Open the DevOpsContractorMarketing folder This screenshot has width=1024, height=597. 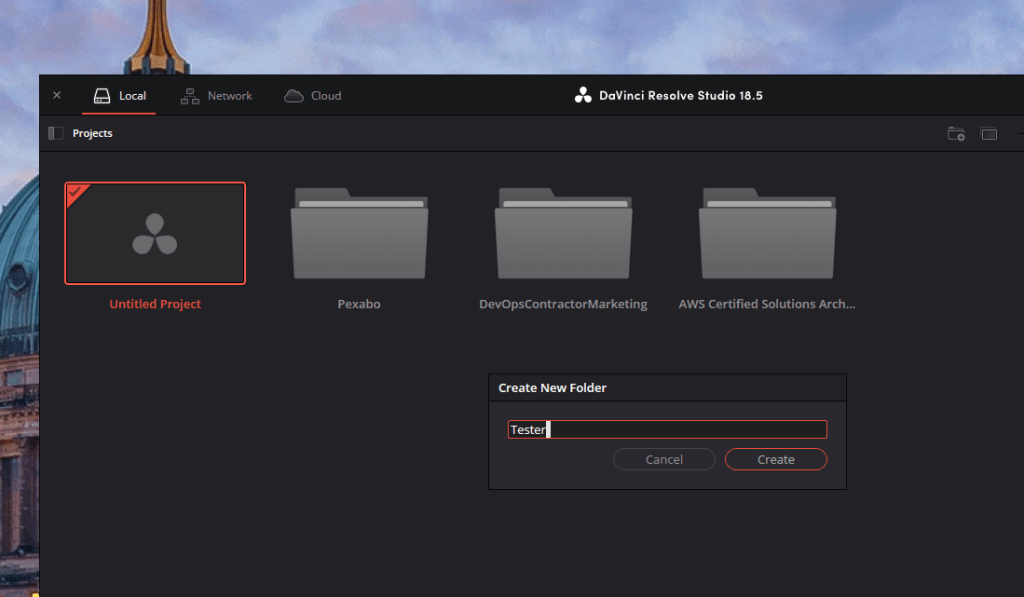(x=563, y=233)
